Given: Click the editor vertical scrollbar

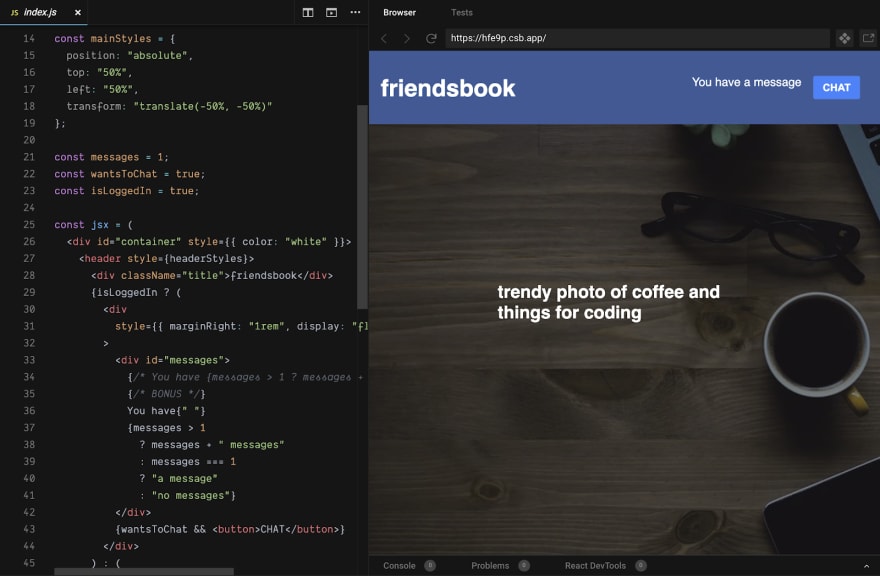Looking at the screenshot, I should point(362,207).
